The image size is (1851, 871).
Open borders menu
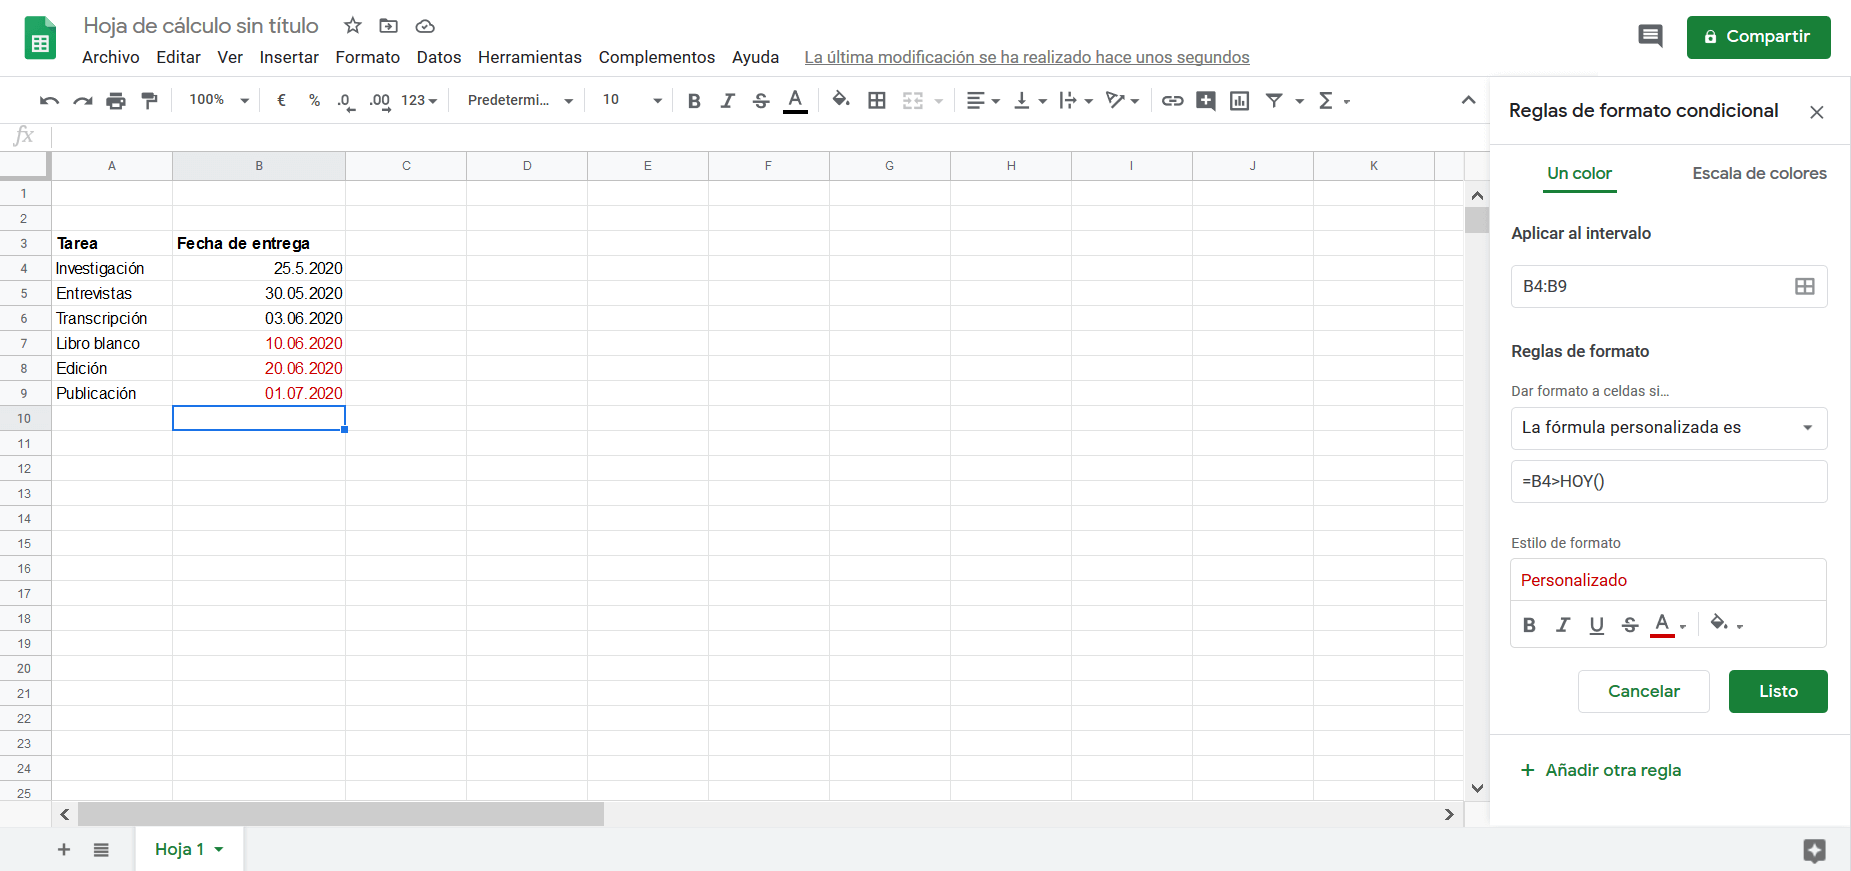pos(877,100)
